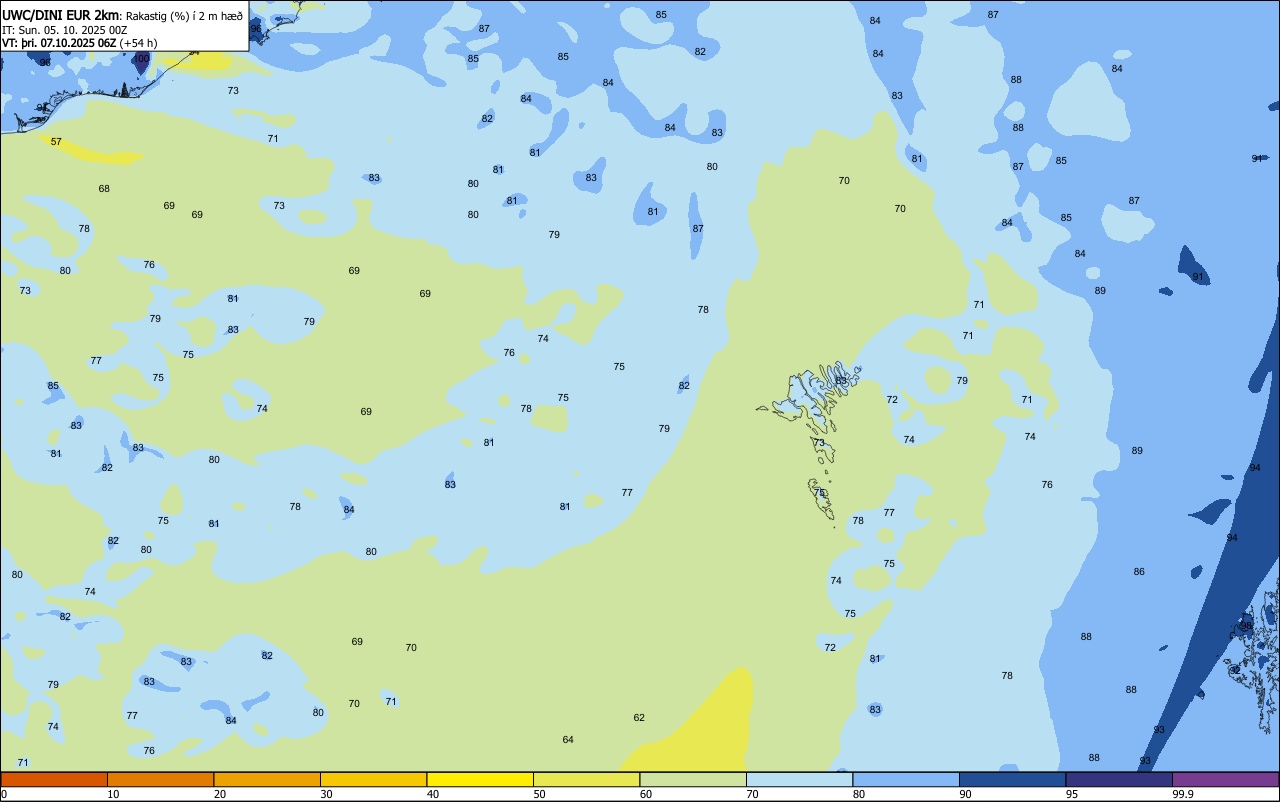
Task: Select the 40–50 bright yellow legend swatch
Action: click(480, 779)
